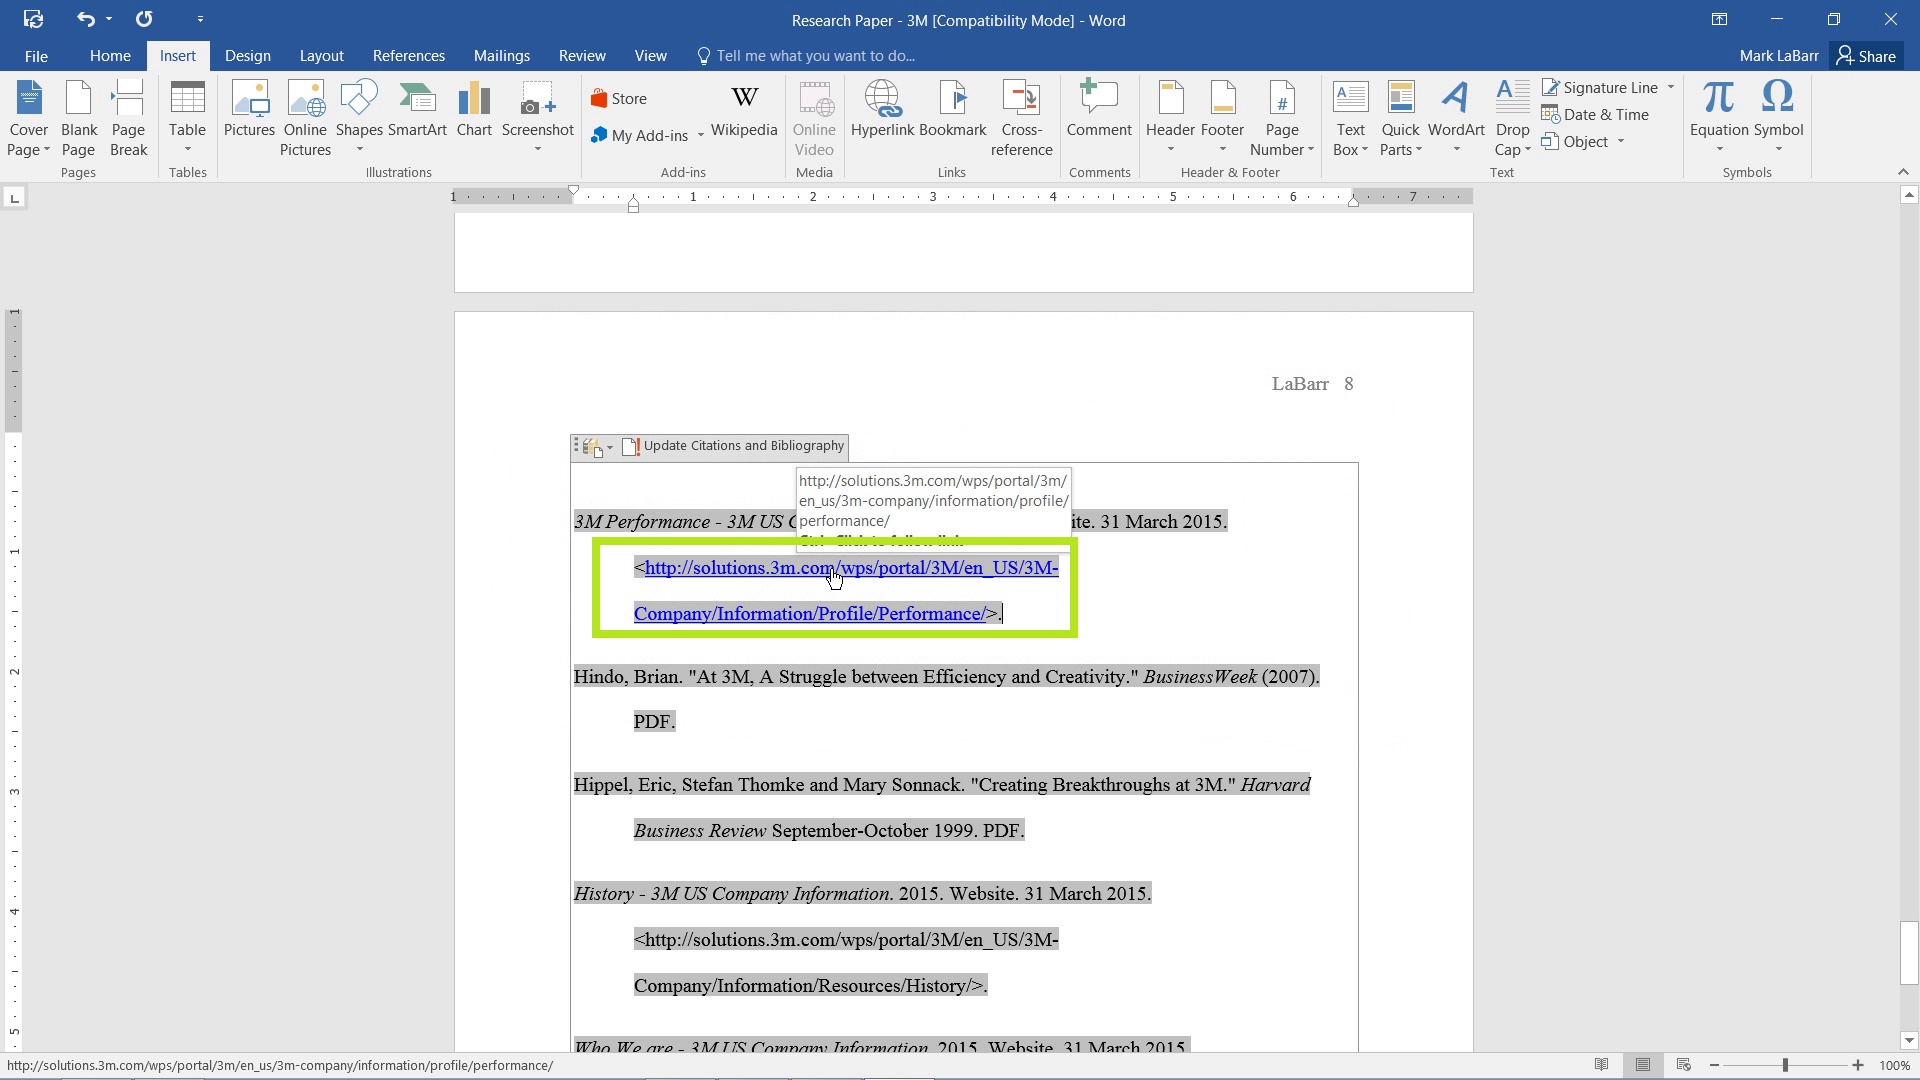Open the WordArt tool

click(x=1456, y=117)
